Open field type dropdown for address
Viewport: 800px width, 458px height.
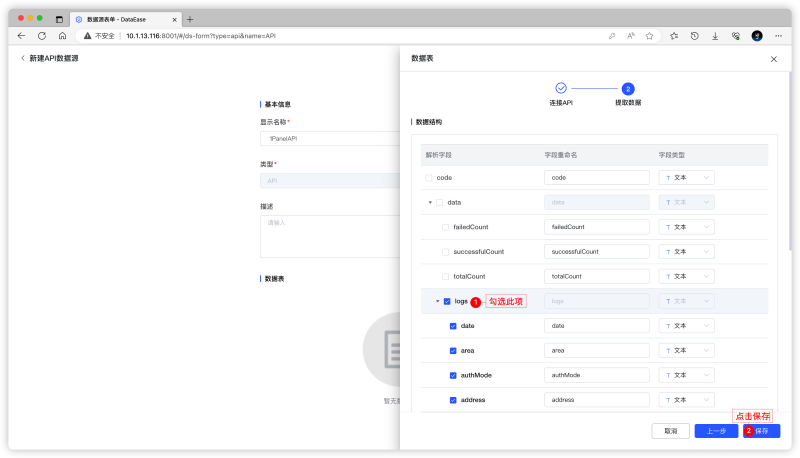click(x=686, y=400)
